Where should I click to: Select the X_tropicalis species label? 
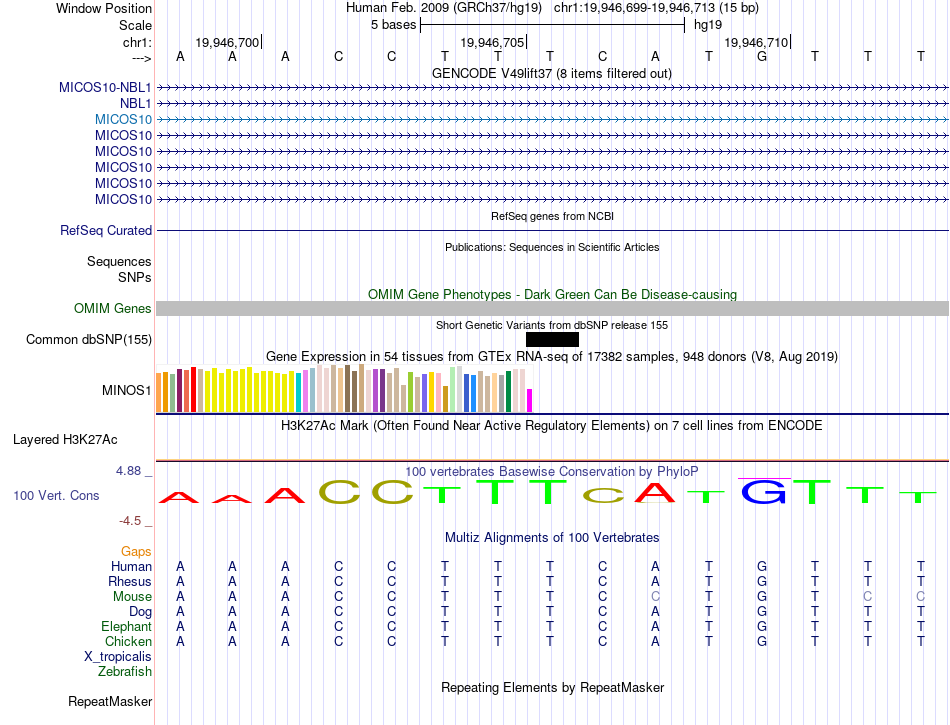click(x=118, y=657)
